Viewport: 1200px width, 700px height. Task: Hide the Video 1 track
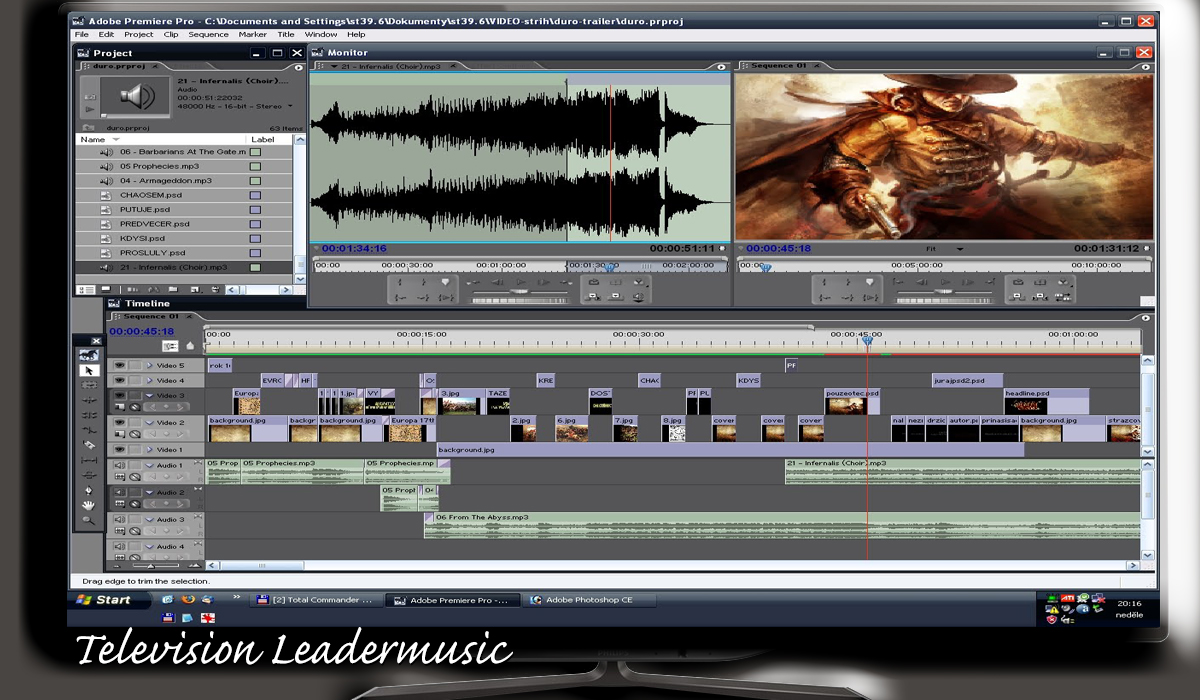pyautogui.click(x=120, y=450)
